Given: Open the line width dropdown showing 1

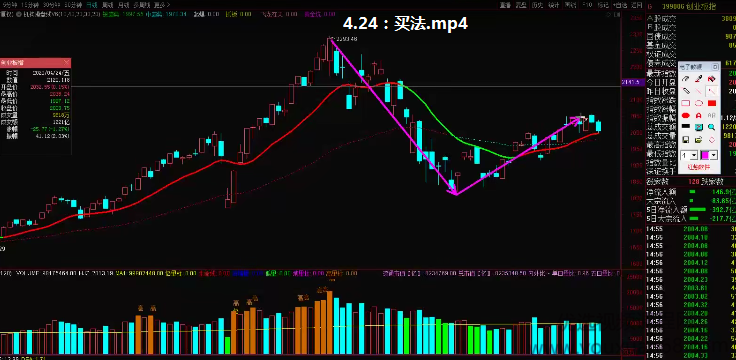Looking at the screenshot, I should (x=690, y=155).
